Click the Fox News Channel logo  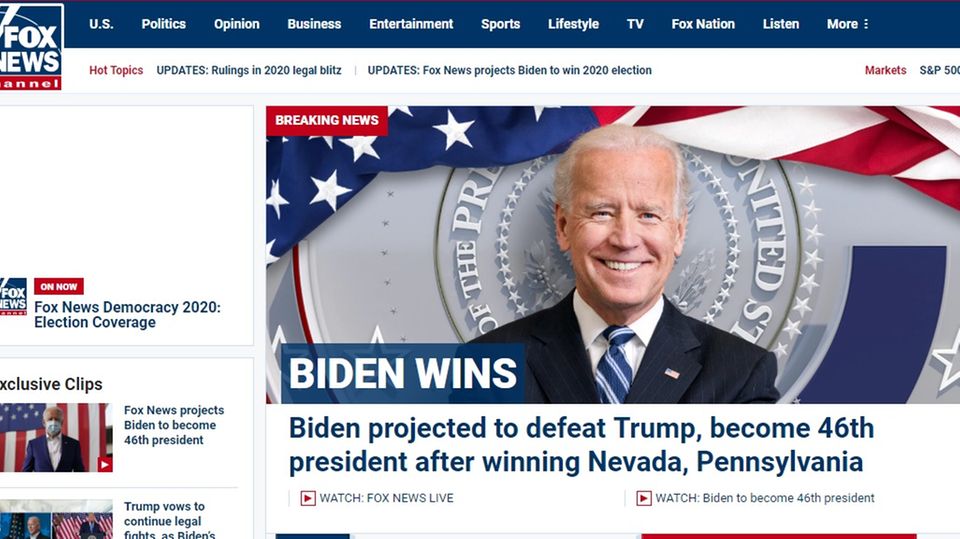pyautogui.click(x=31, y=47)
